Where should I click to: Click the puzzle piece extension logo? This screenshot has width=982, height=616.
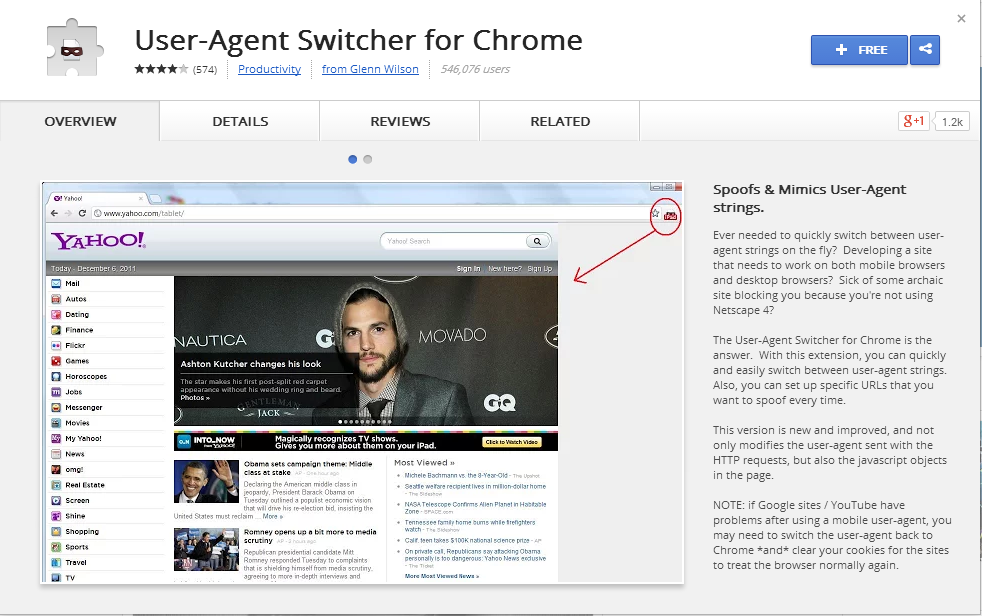click(x=75, y=48)
